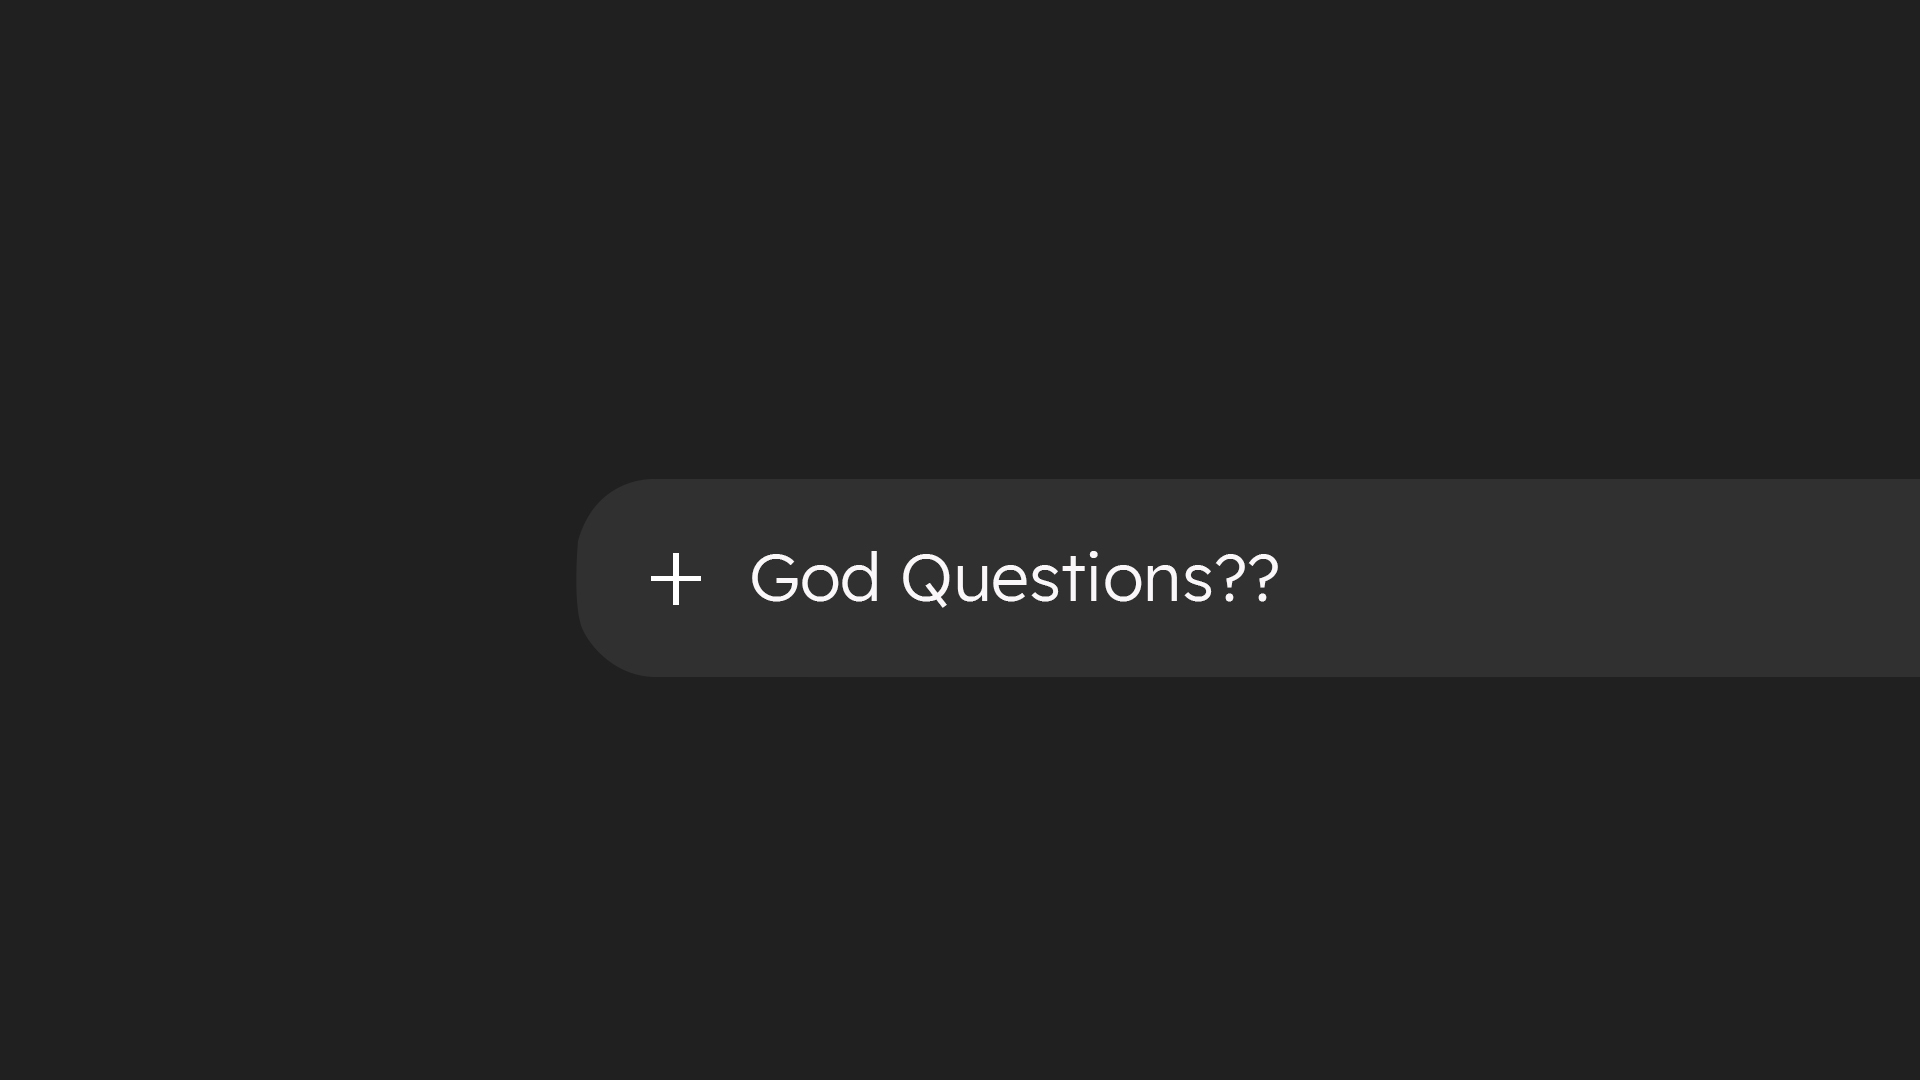Expand the God Questions?? section using plus
Screen dimensions: 1920x1080
(x=676, y=579)
